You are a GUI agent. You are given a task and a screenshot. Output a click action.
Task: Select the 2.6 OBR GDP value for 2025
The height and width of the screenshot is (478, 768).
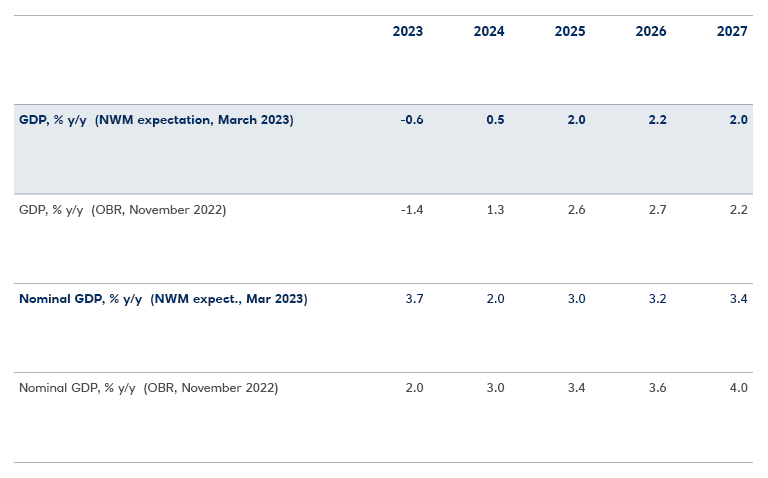point(576,210)
